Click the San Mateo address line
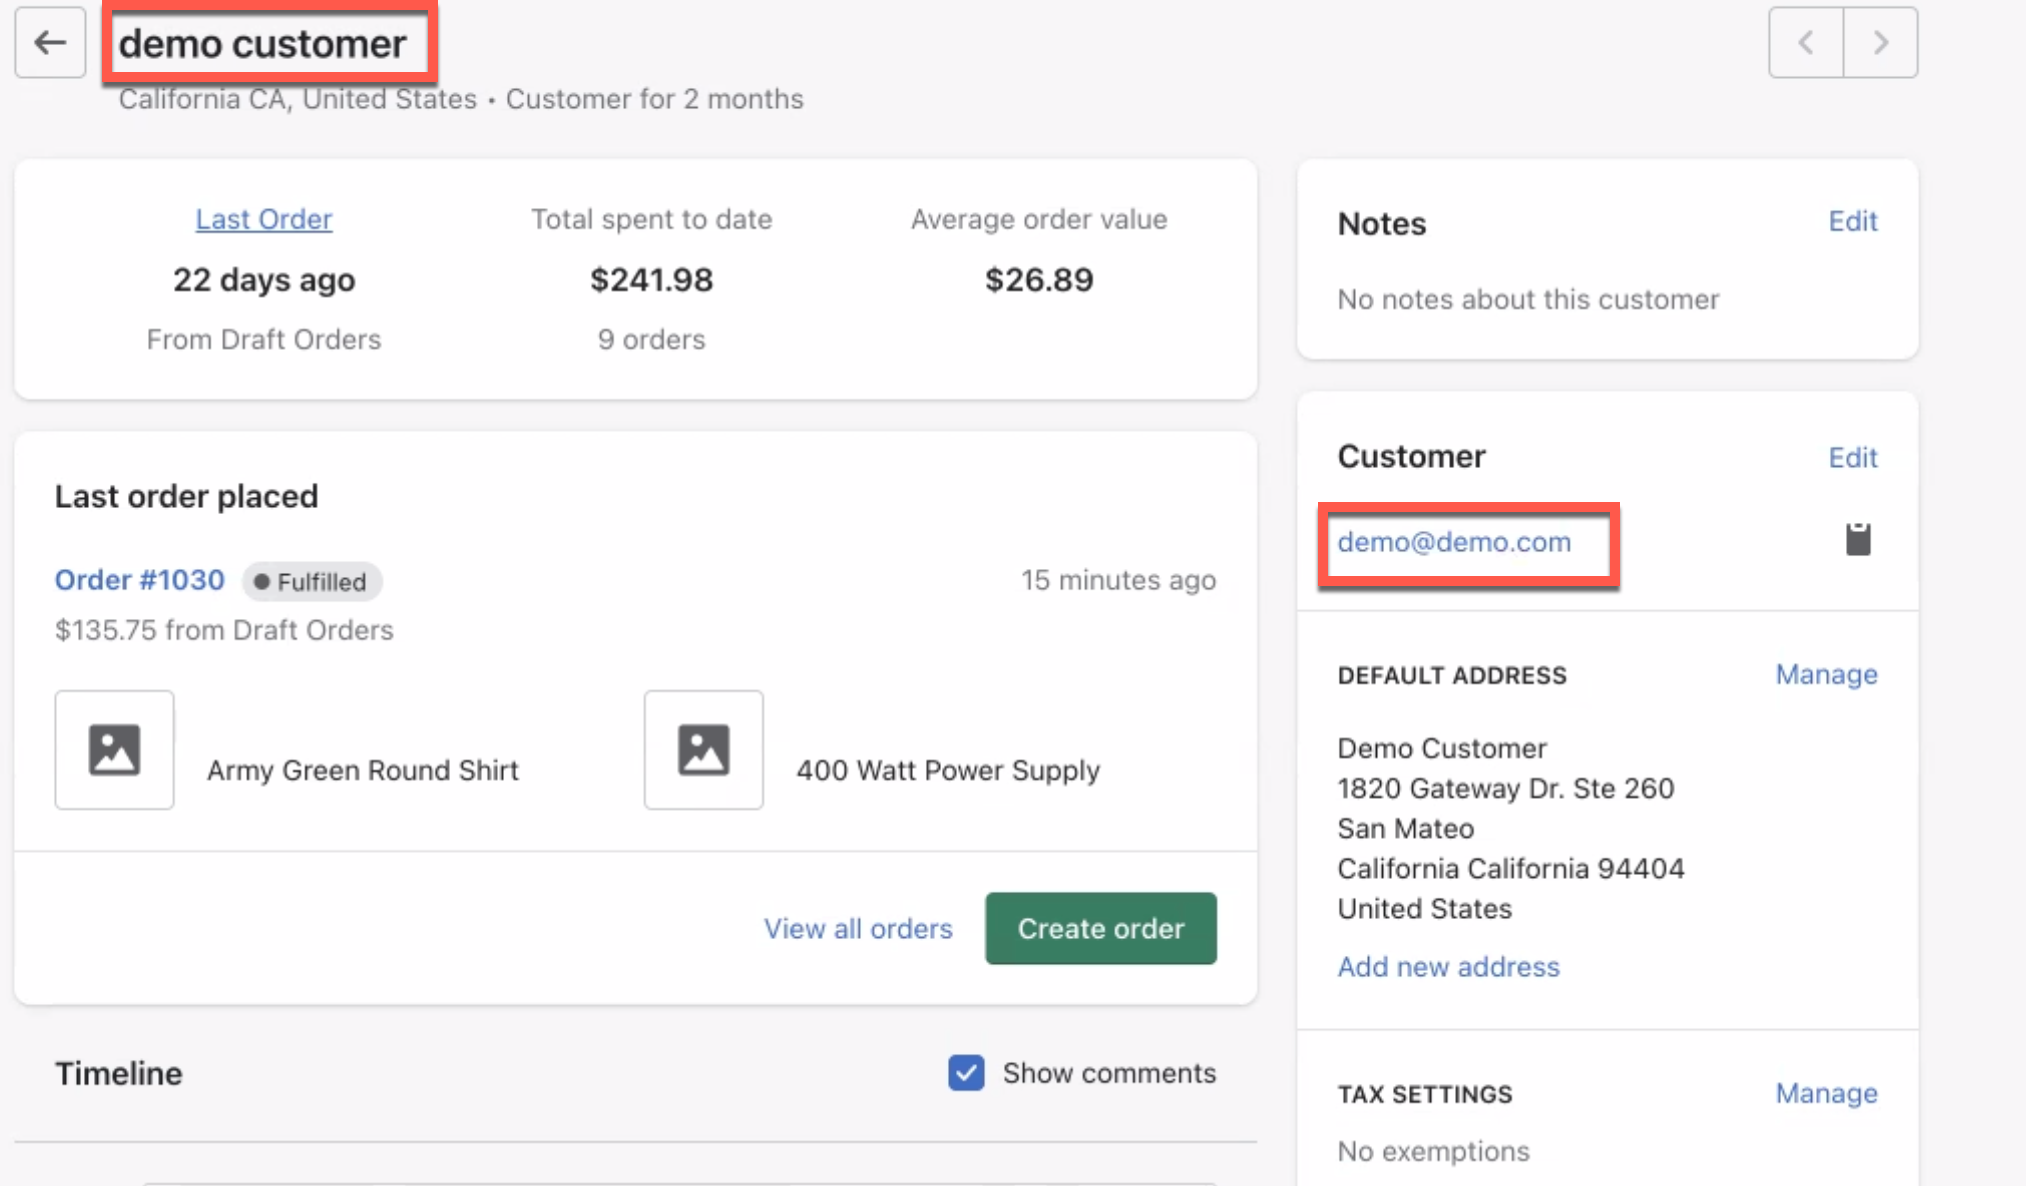This screenshot has width=2026, height=1186. click(1405, 829)
